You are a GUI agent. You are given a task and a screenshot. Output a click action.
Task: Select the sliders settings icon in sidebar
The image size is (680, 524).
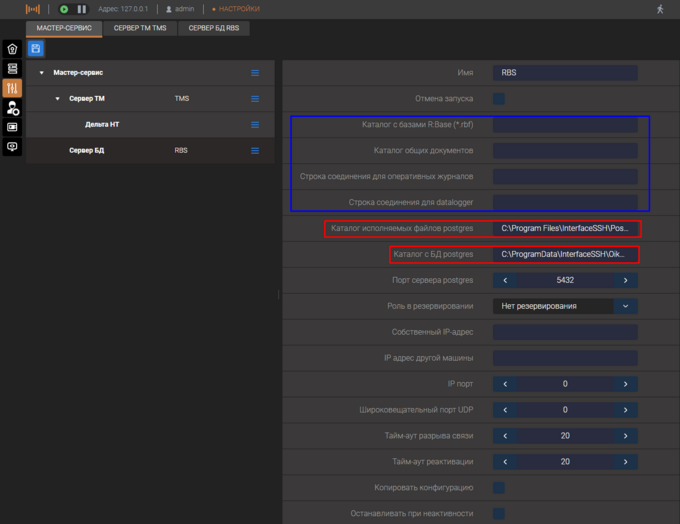(x=12, y=88)
